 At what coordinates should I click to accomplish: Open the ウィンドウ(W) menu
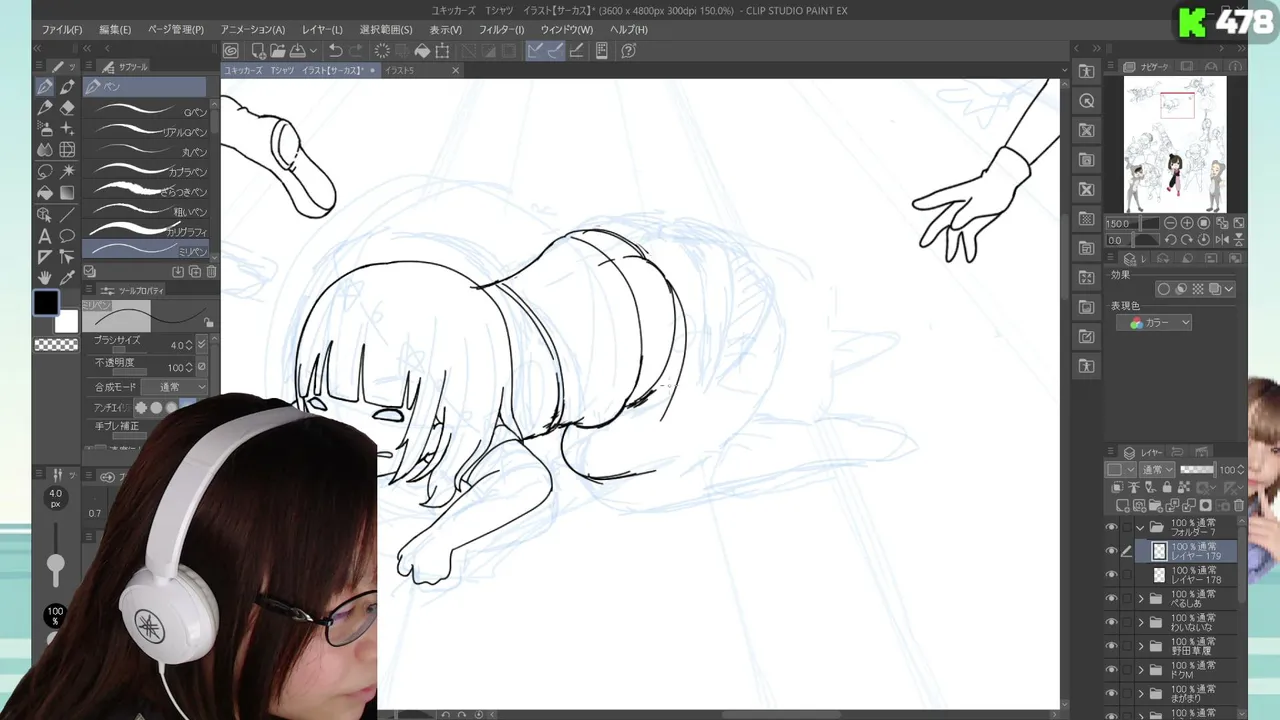(x=566, y=30)
